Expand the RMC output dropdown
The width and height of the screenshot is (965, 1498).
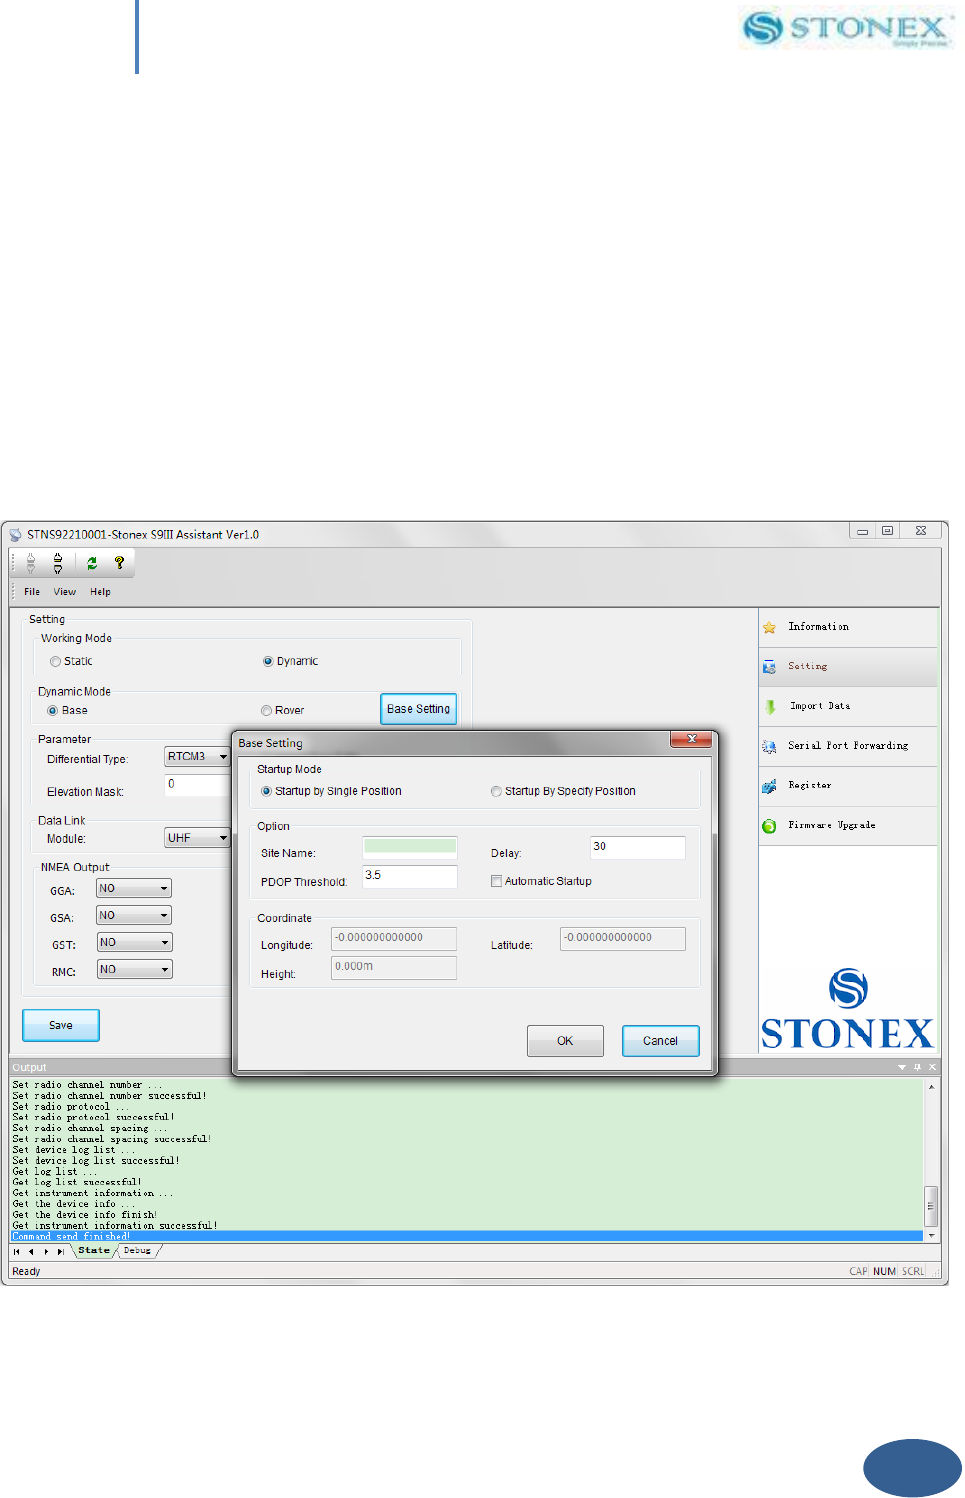[x=134, y=969]
